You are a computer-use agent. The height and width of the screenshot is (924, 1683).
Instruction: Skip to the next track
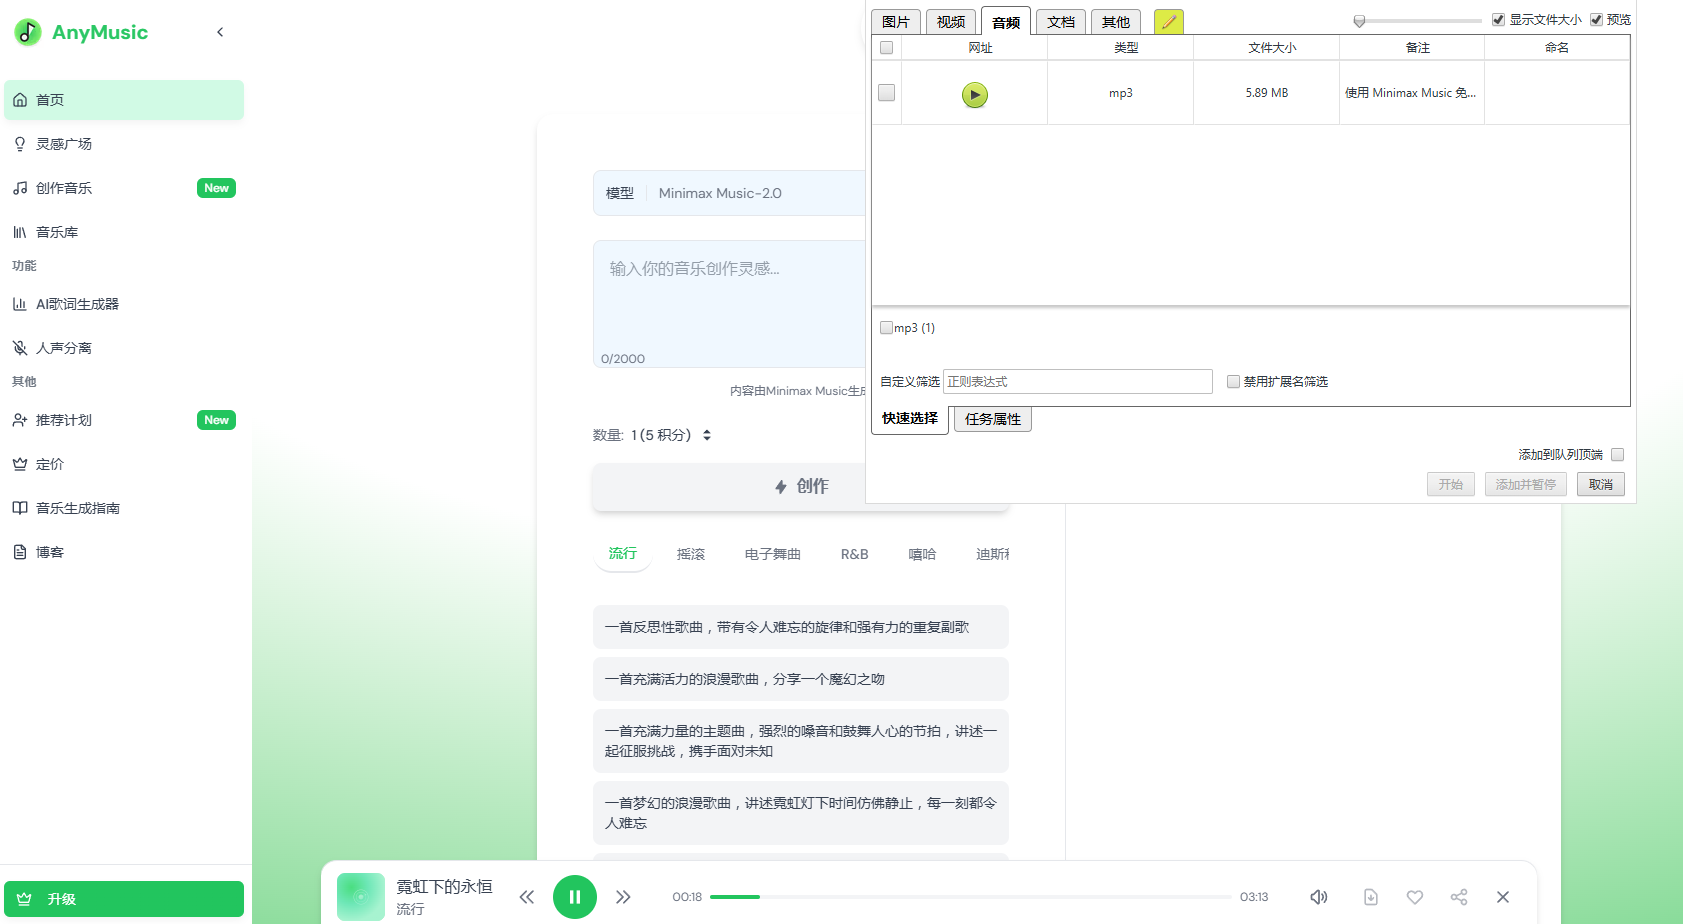(x=623, y=897)
